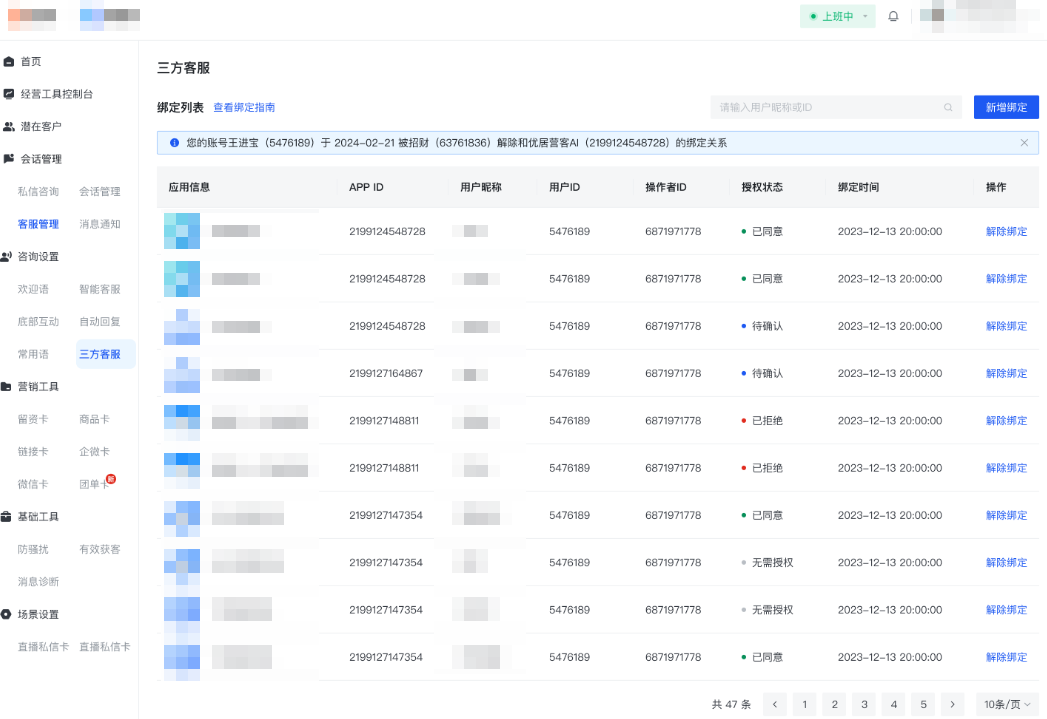Close the unbinding notice banner
Viewport: 1047px width, 719px height.
tap(1024, 143)
